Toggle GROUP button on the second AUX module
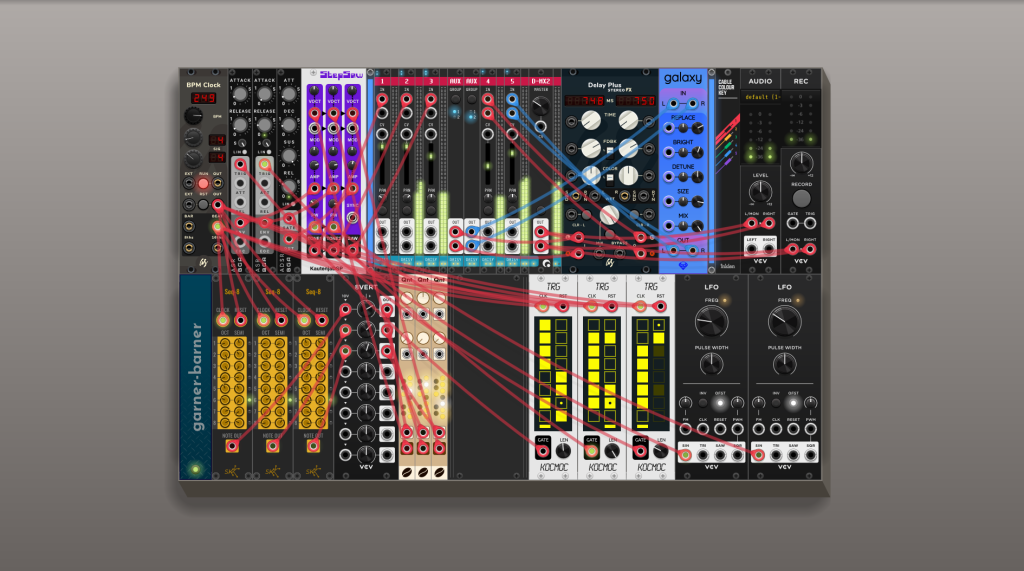The width and height of the screenshot is (1024, 571). point(472,99)
